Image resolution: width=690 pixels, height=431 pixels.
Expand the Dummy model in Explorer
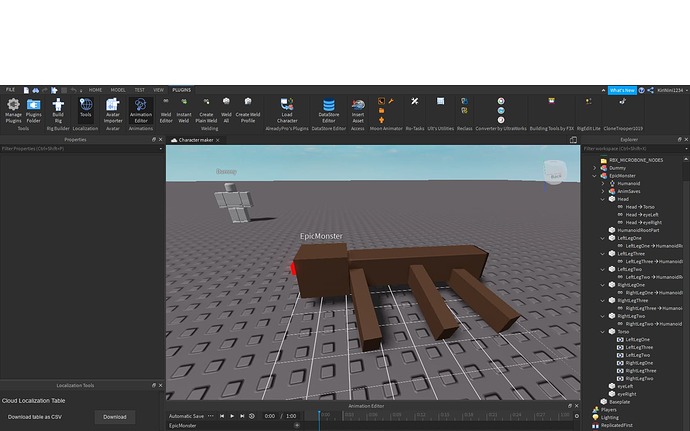595,168
